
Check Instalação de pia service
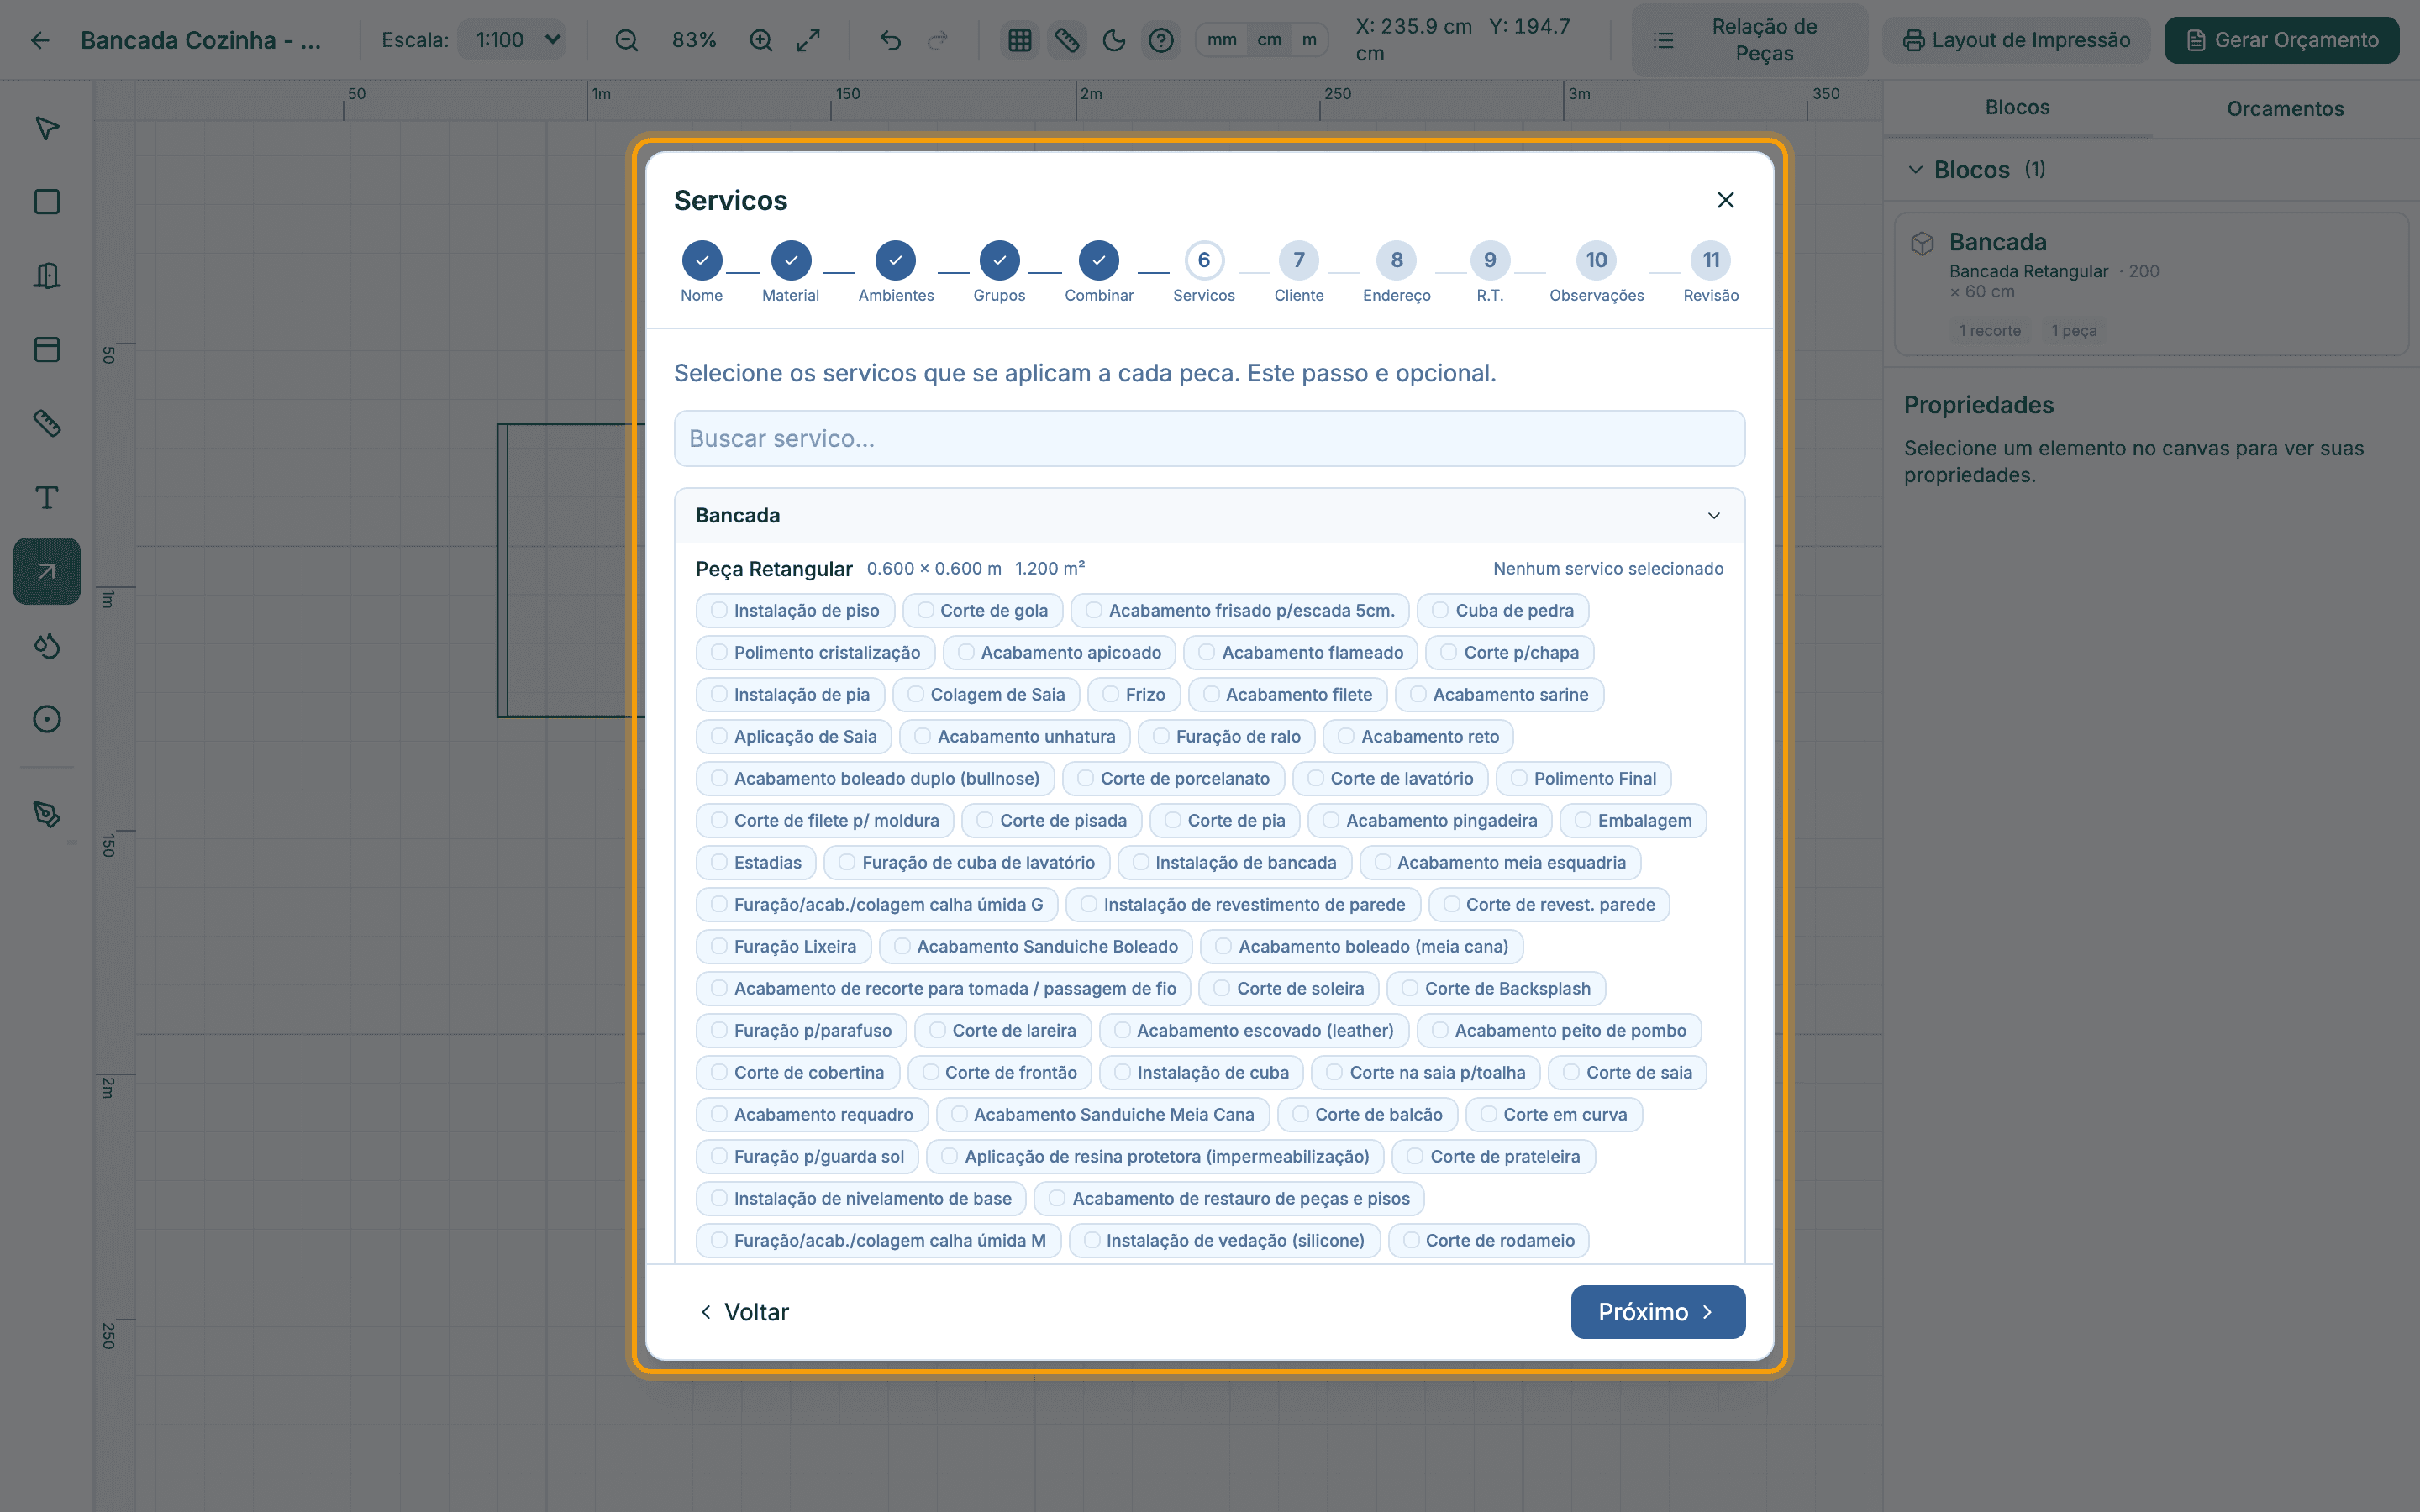point(790,694)
